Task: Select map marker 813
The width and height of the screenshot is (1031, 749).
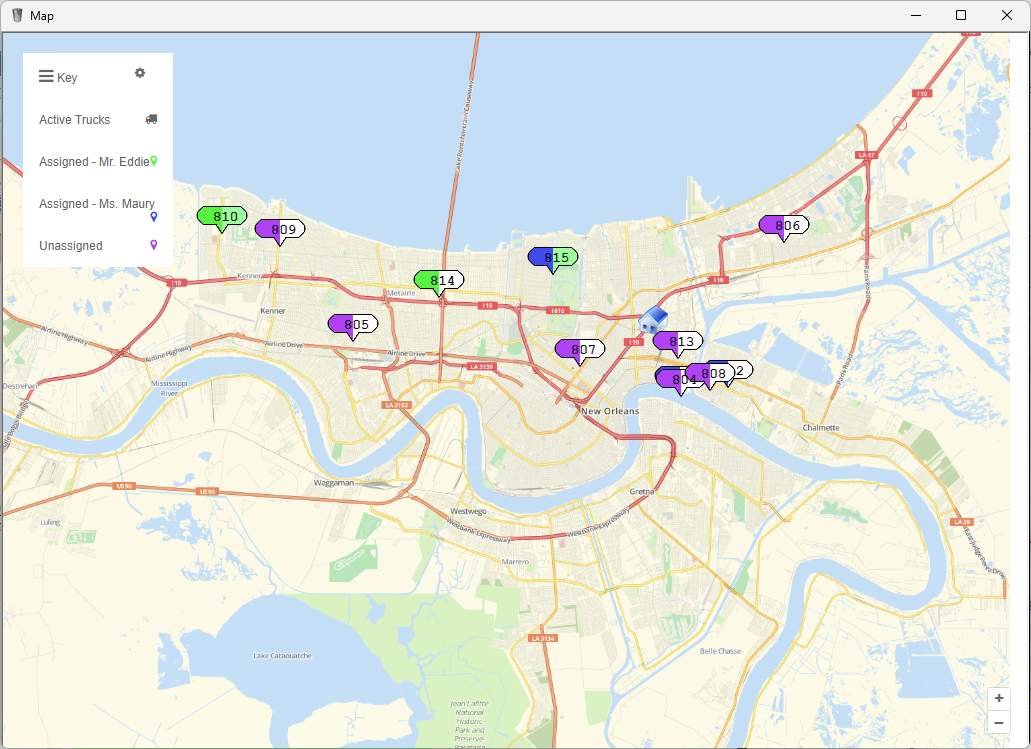Action: [678, 341]
